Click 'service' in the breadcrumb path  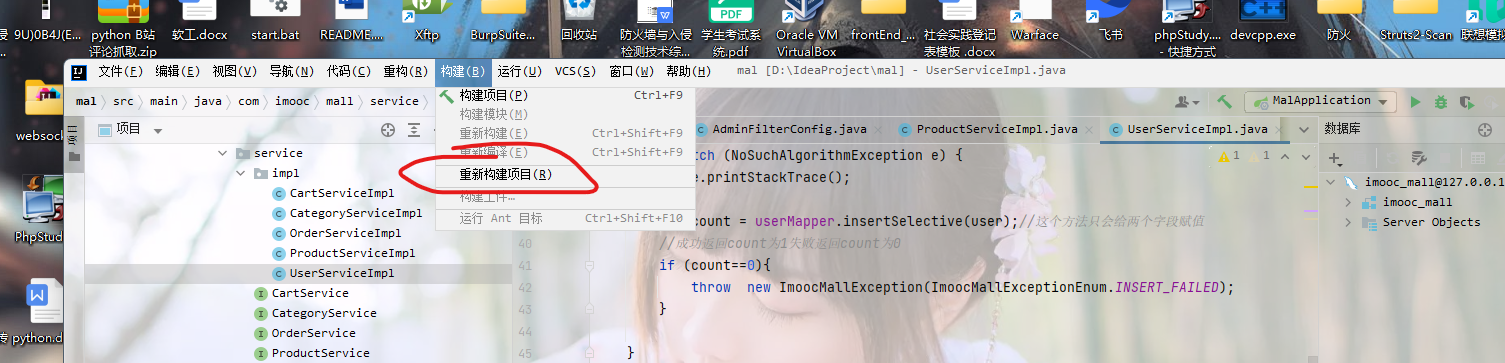point(394,101)
